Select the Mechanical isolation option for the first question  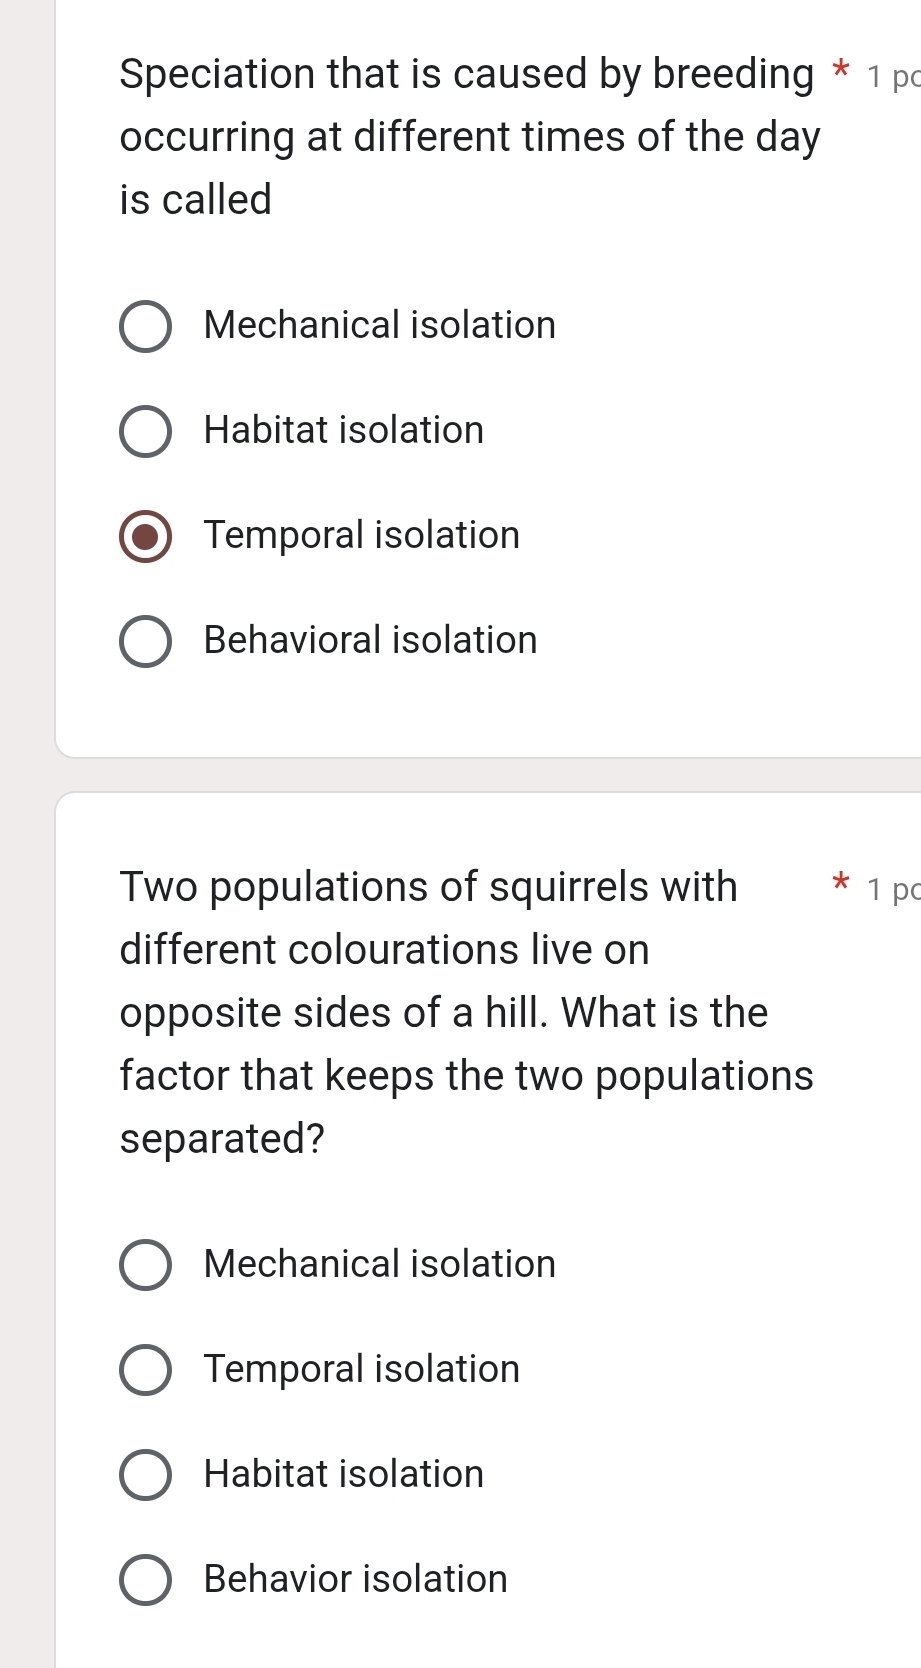pos(145,326)
